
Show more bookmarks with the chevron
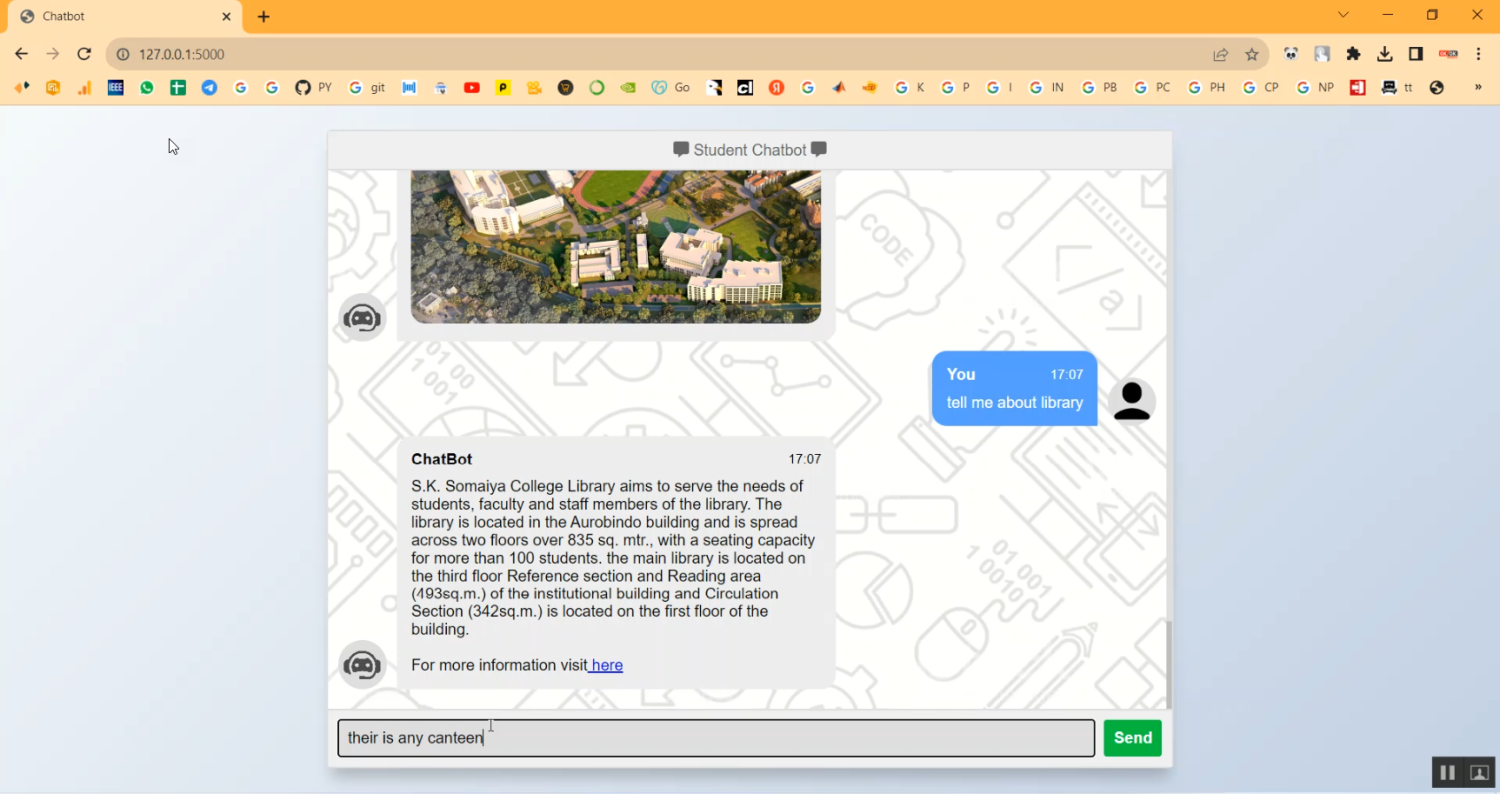click(x=1478, y=88)
